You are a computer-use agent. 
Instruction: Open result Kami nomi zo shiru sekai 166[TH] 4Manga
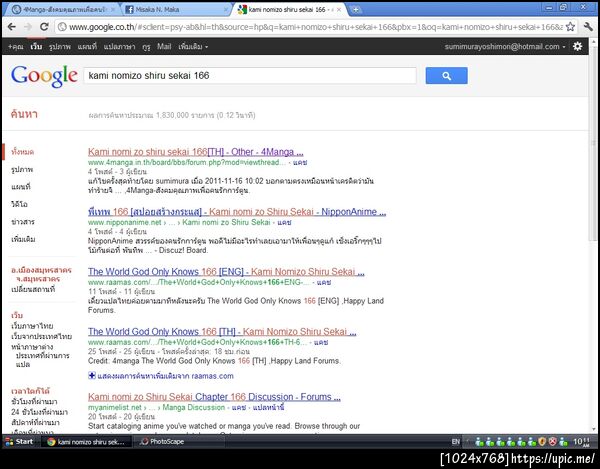click(x=196, y=152)
